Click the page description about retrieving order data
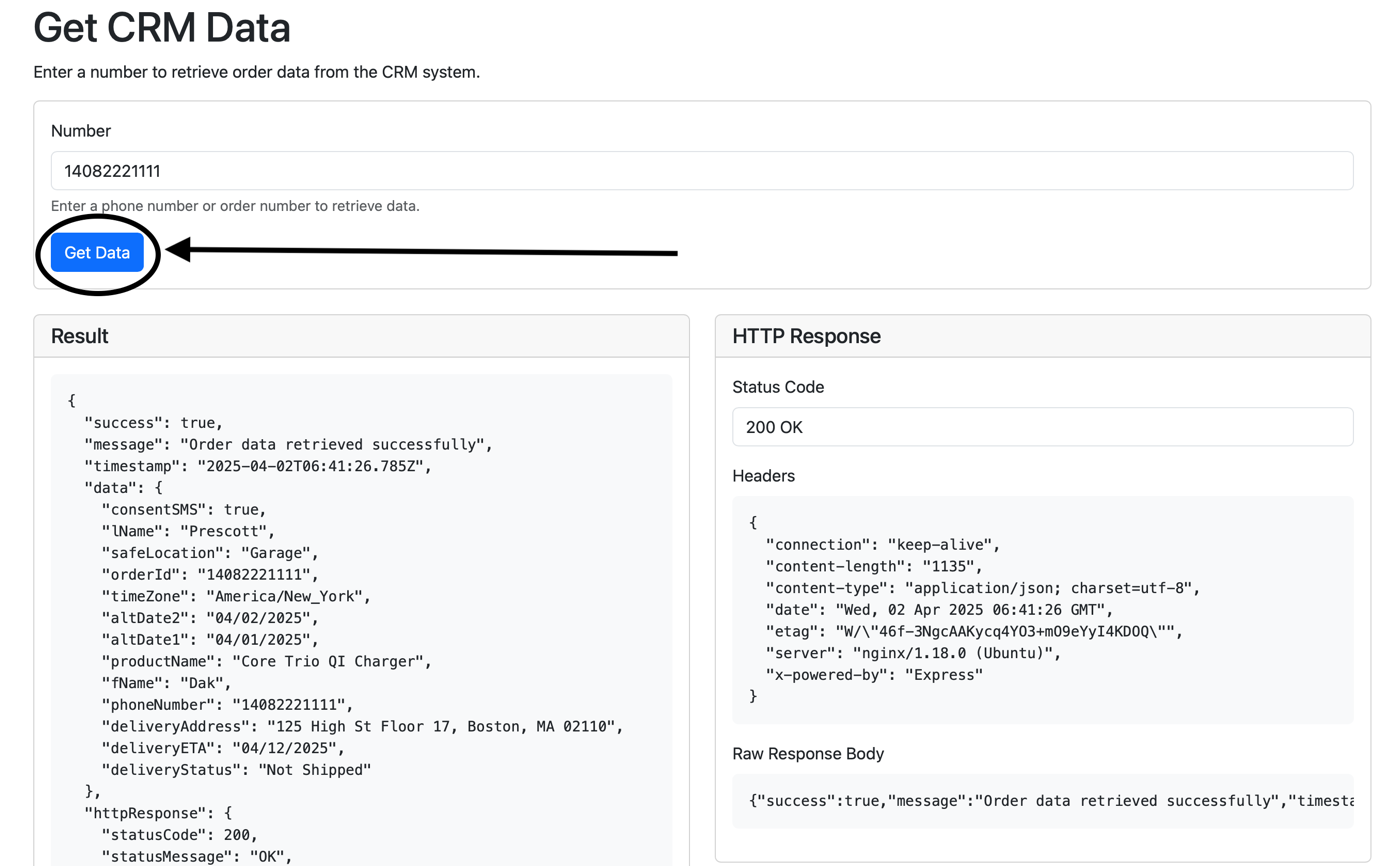 point(257,73)
